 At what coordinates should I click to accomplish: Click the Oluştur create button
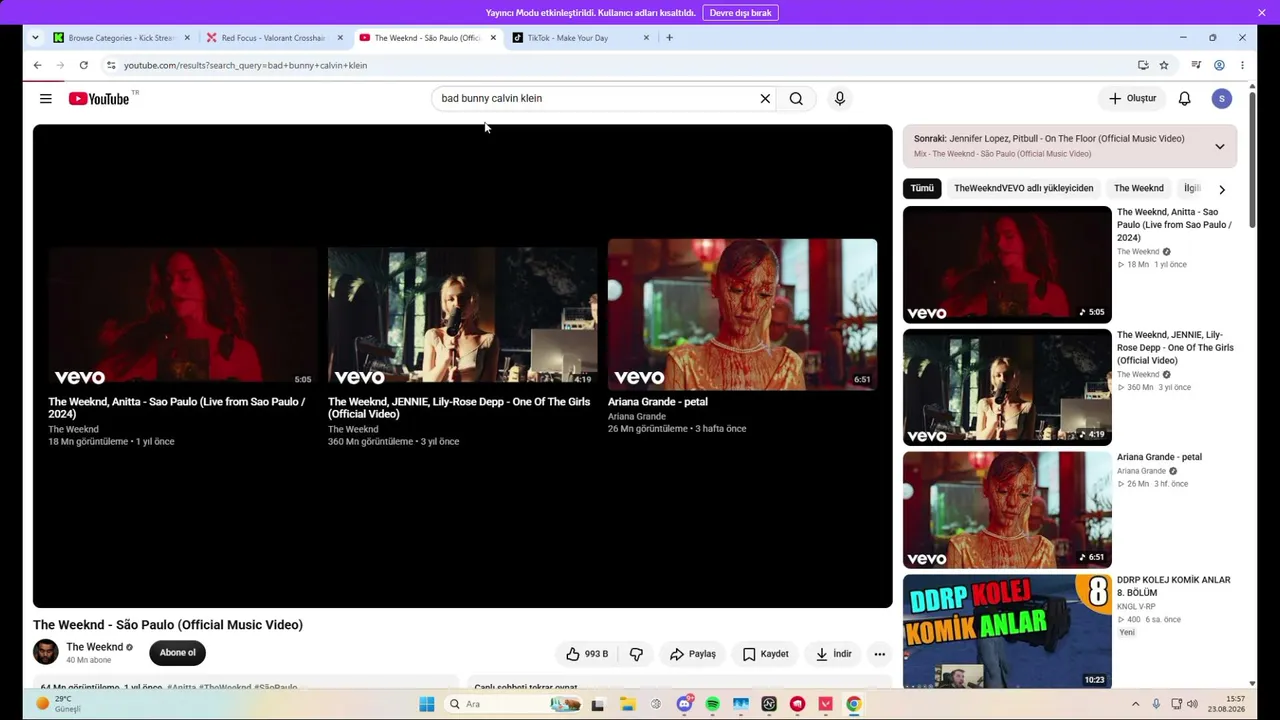pos(1132,98)
